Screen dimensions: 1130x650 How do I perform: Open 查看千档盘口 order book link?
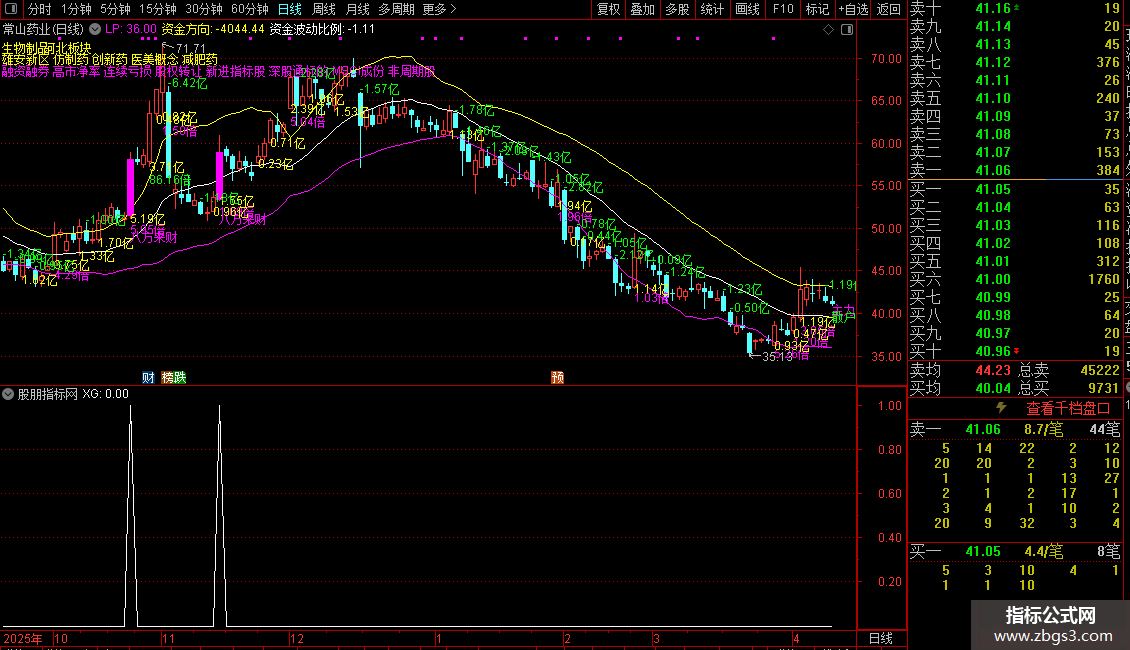[1068, 409]
